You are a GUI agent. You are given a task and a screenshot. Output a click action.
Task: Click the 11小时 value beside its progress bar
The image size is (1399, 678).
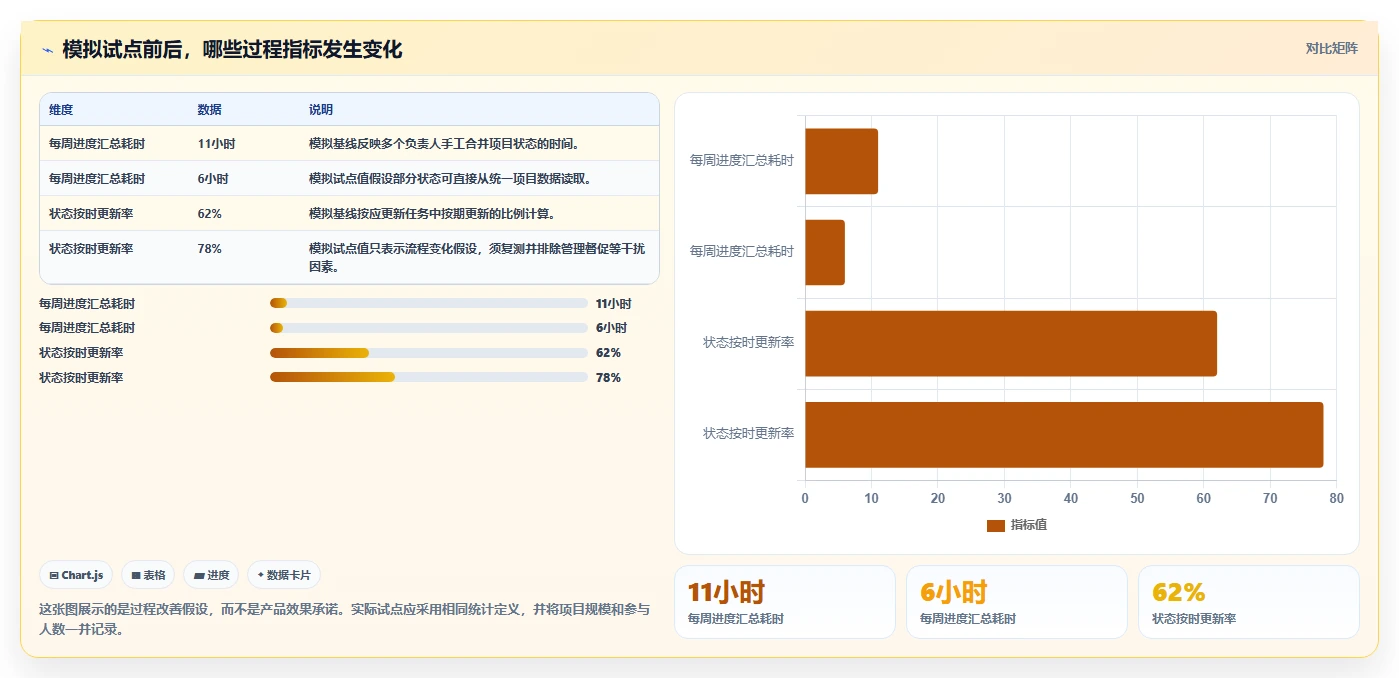tap(613, 304)
